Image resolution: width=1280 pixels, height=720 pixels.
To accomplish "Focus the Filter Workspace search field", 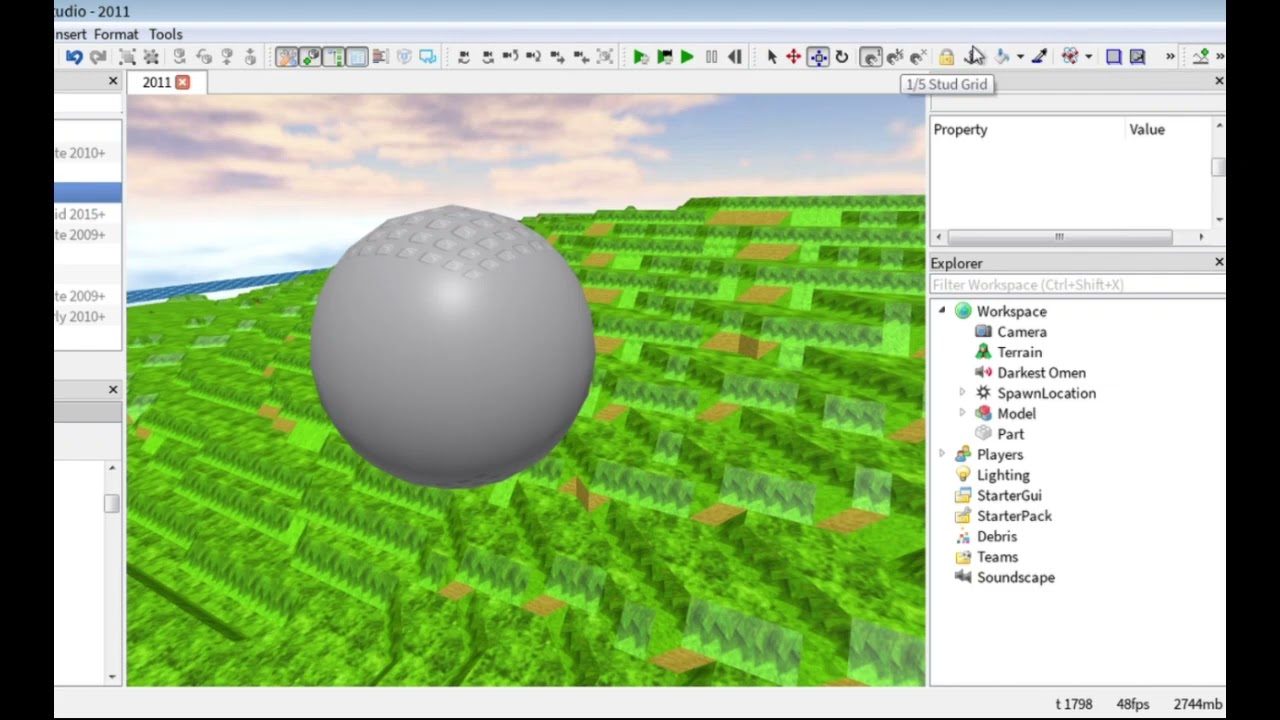I will click(1077, 285).
